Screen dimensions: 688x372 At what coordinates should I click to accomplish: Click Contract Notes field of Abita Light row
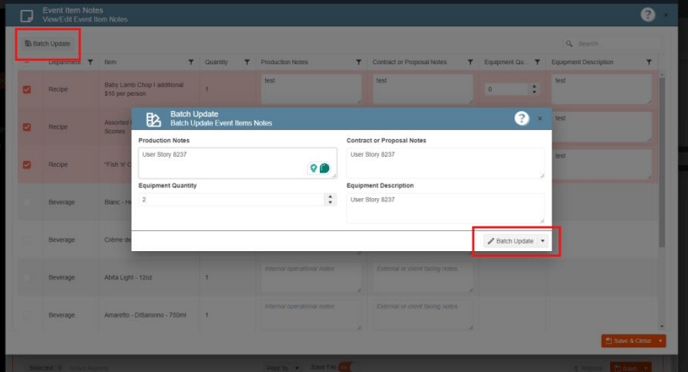(x=423, y=277)
